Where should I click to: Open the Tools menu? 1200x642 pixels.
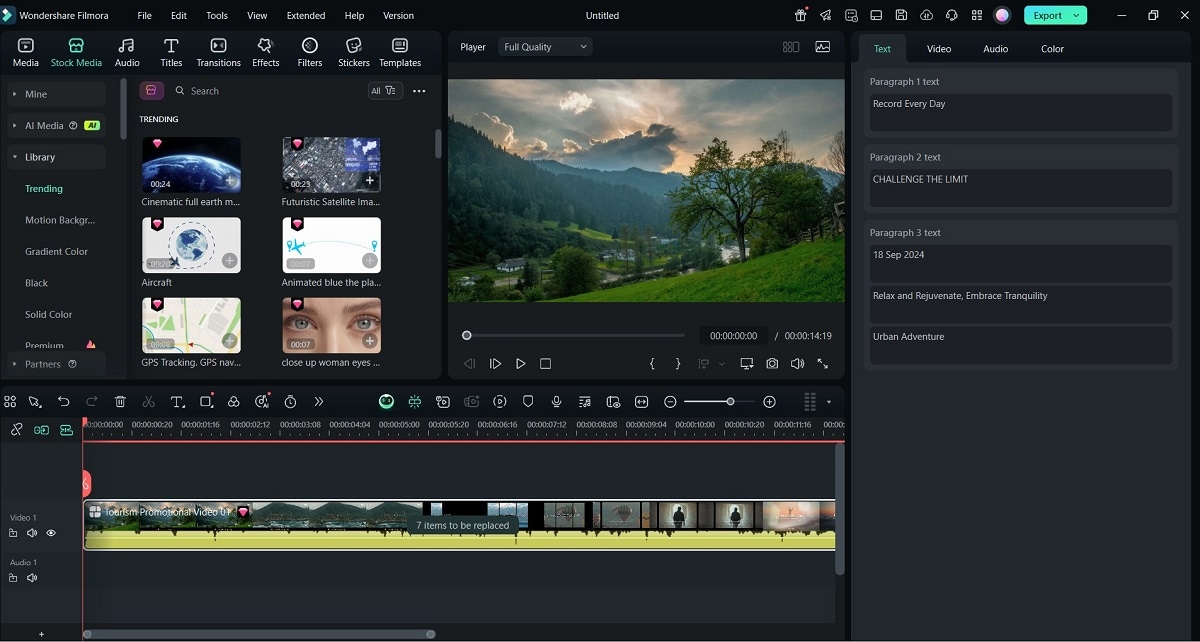217,16
